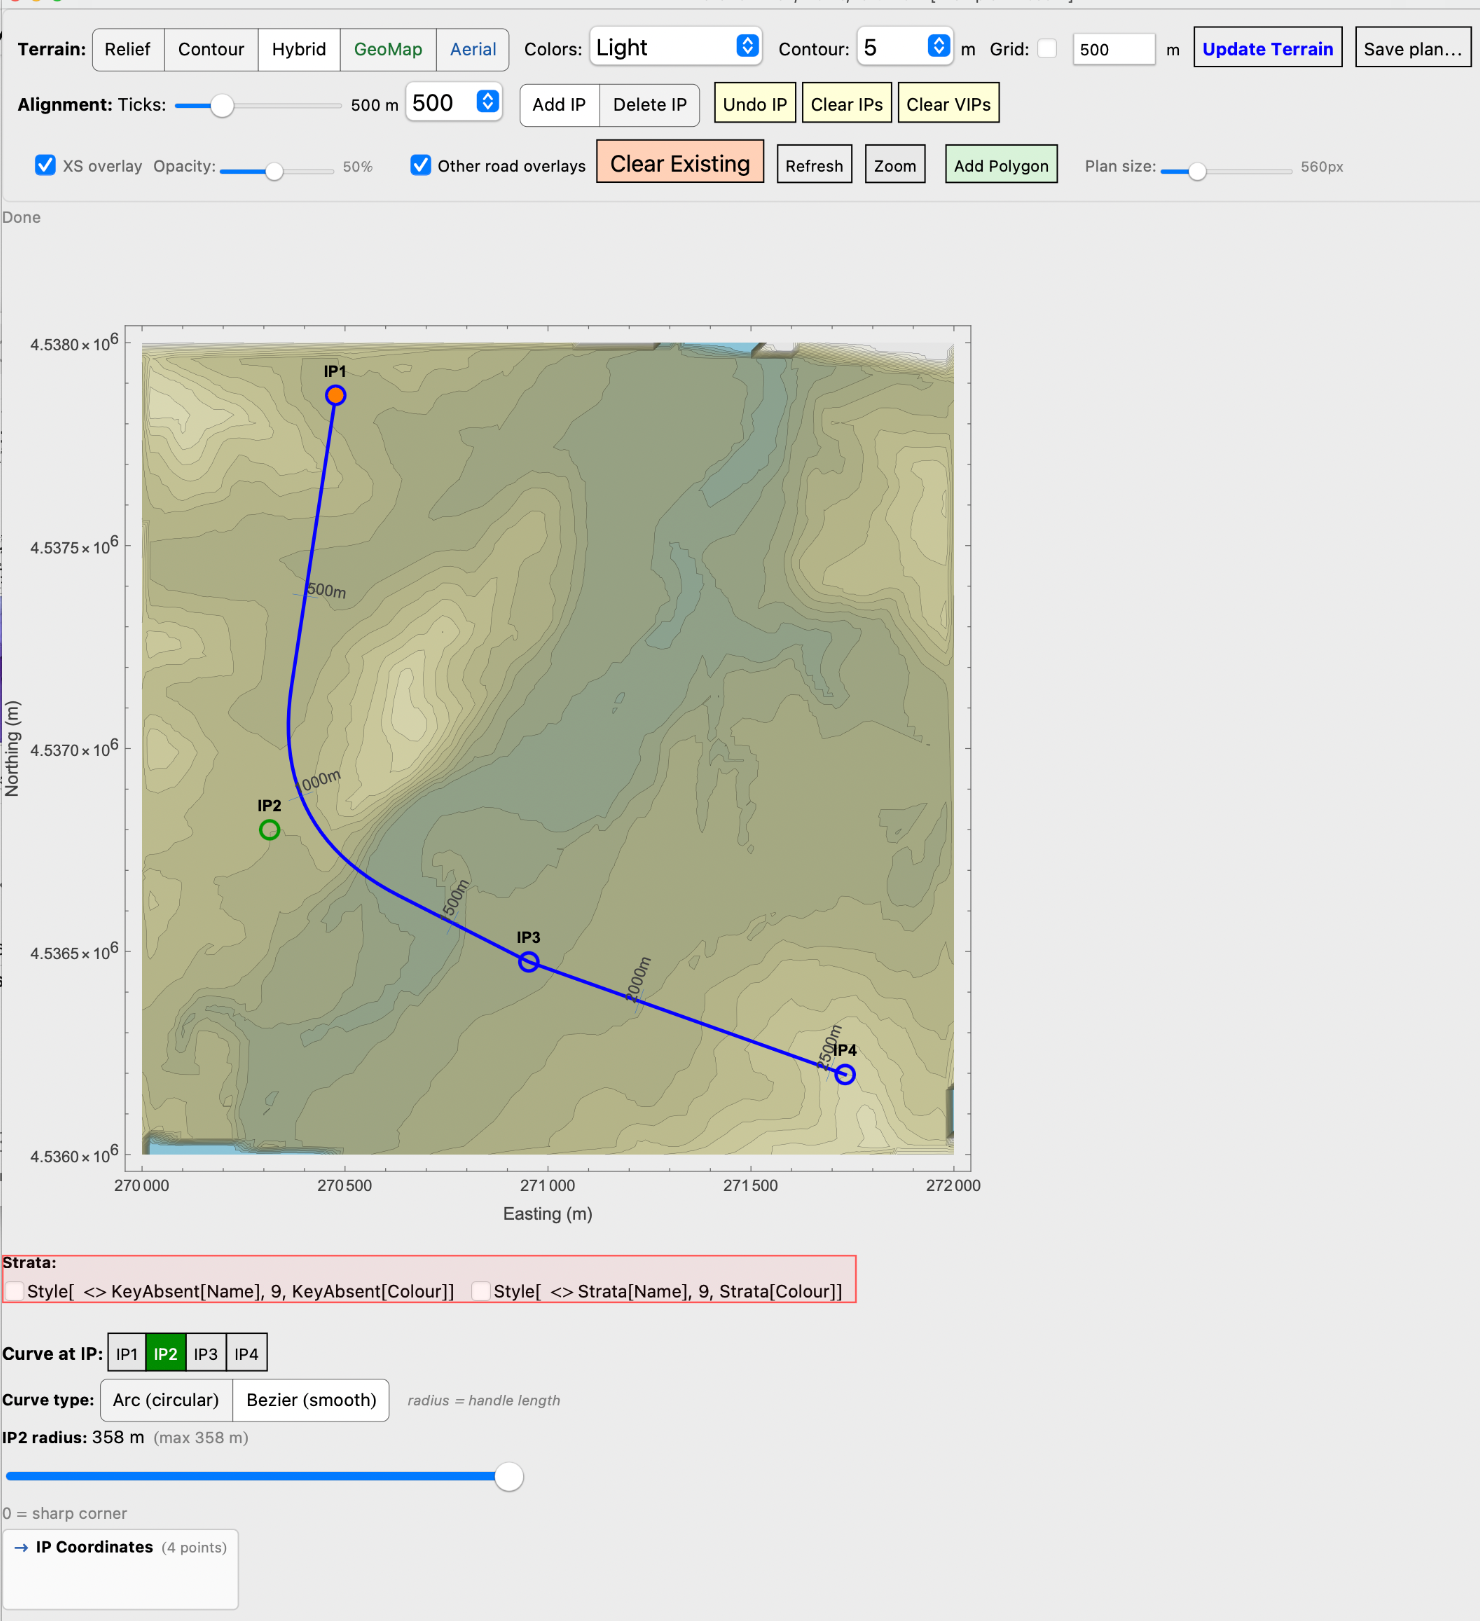The width and height of the screenshot is (1480, 1622).
Task: Uncheck Other road overlays checkbox
Action: click(x=421, y=165)
